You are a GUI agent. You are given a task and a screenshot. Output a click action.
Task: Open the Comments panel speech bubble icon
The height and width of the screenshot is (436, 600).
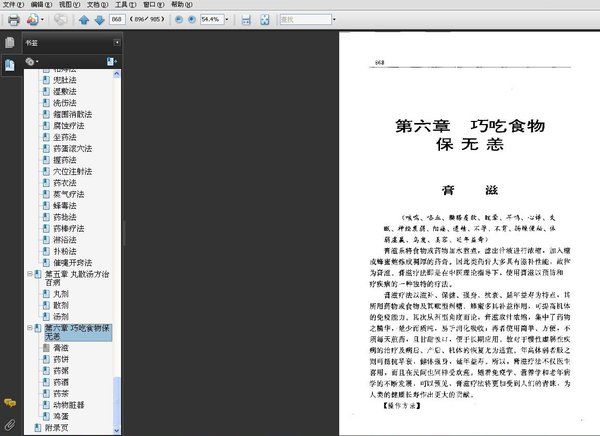tap(10, 403)
